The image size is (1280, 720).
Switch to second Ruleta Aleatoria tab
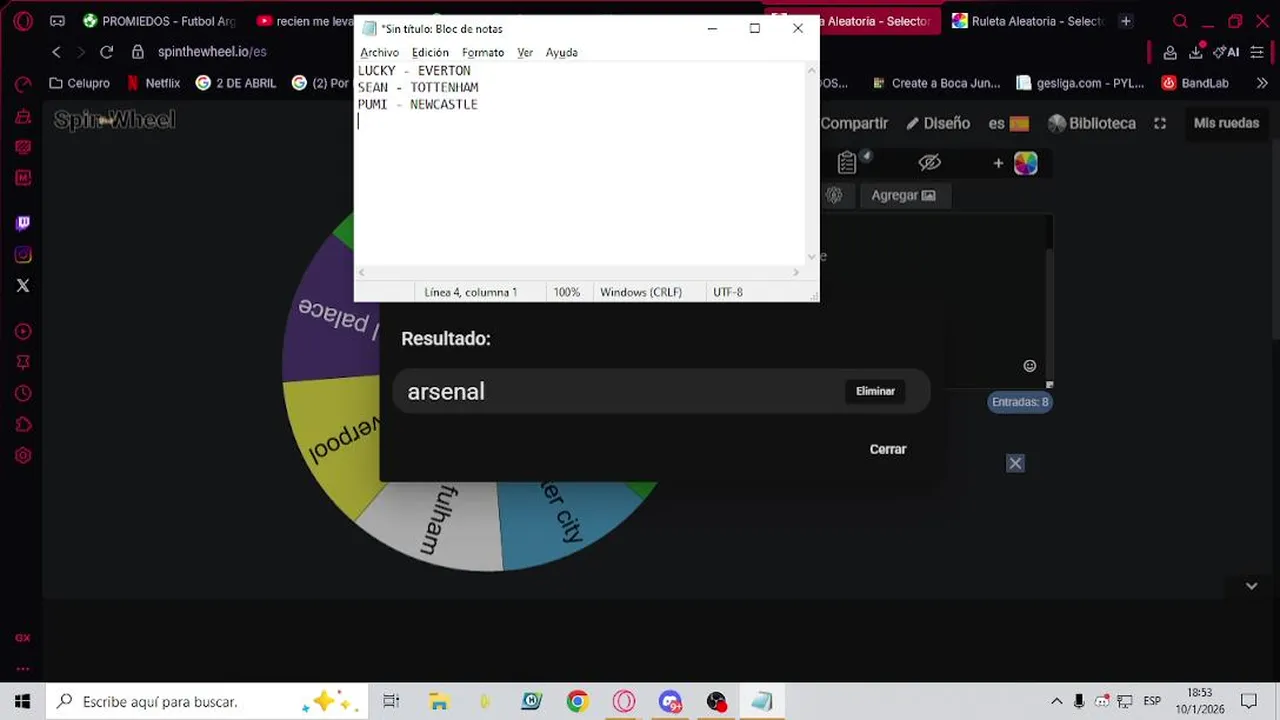[1028, 21]
